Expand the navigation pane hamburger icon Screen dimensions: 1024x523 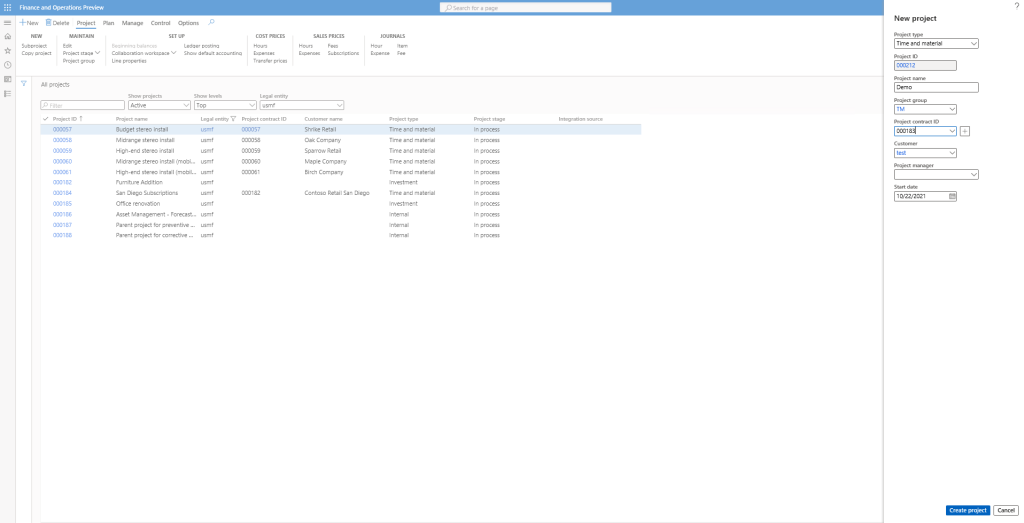point(7,23)
